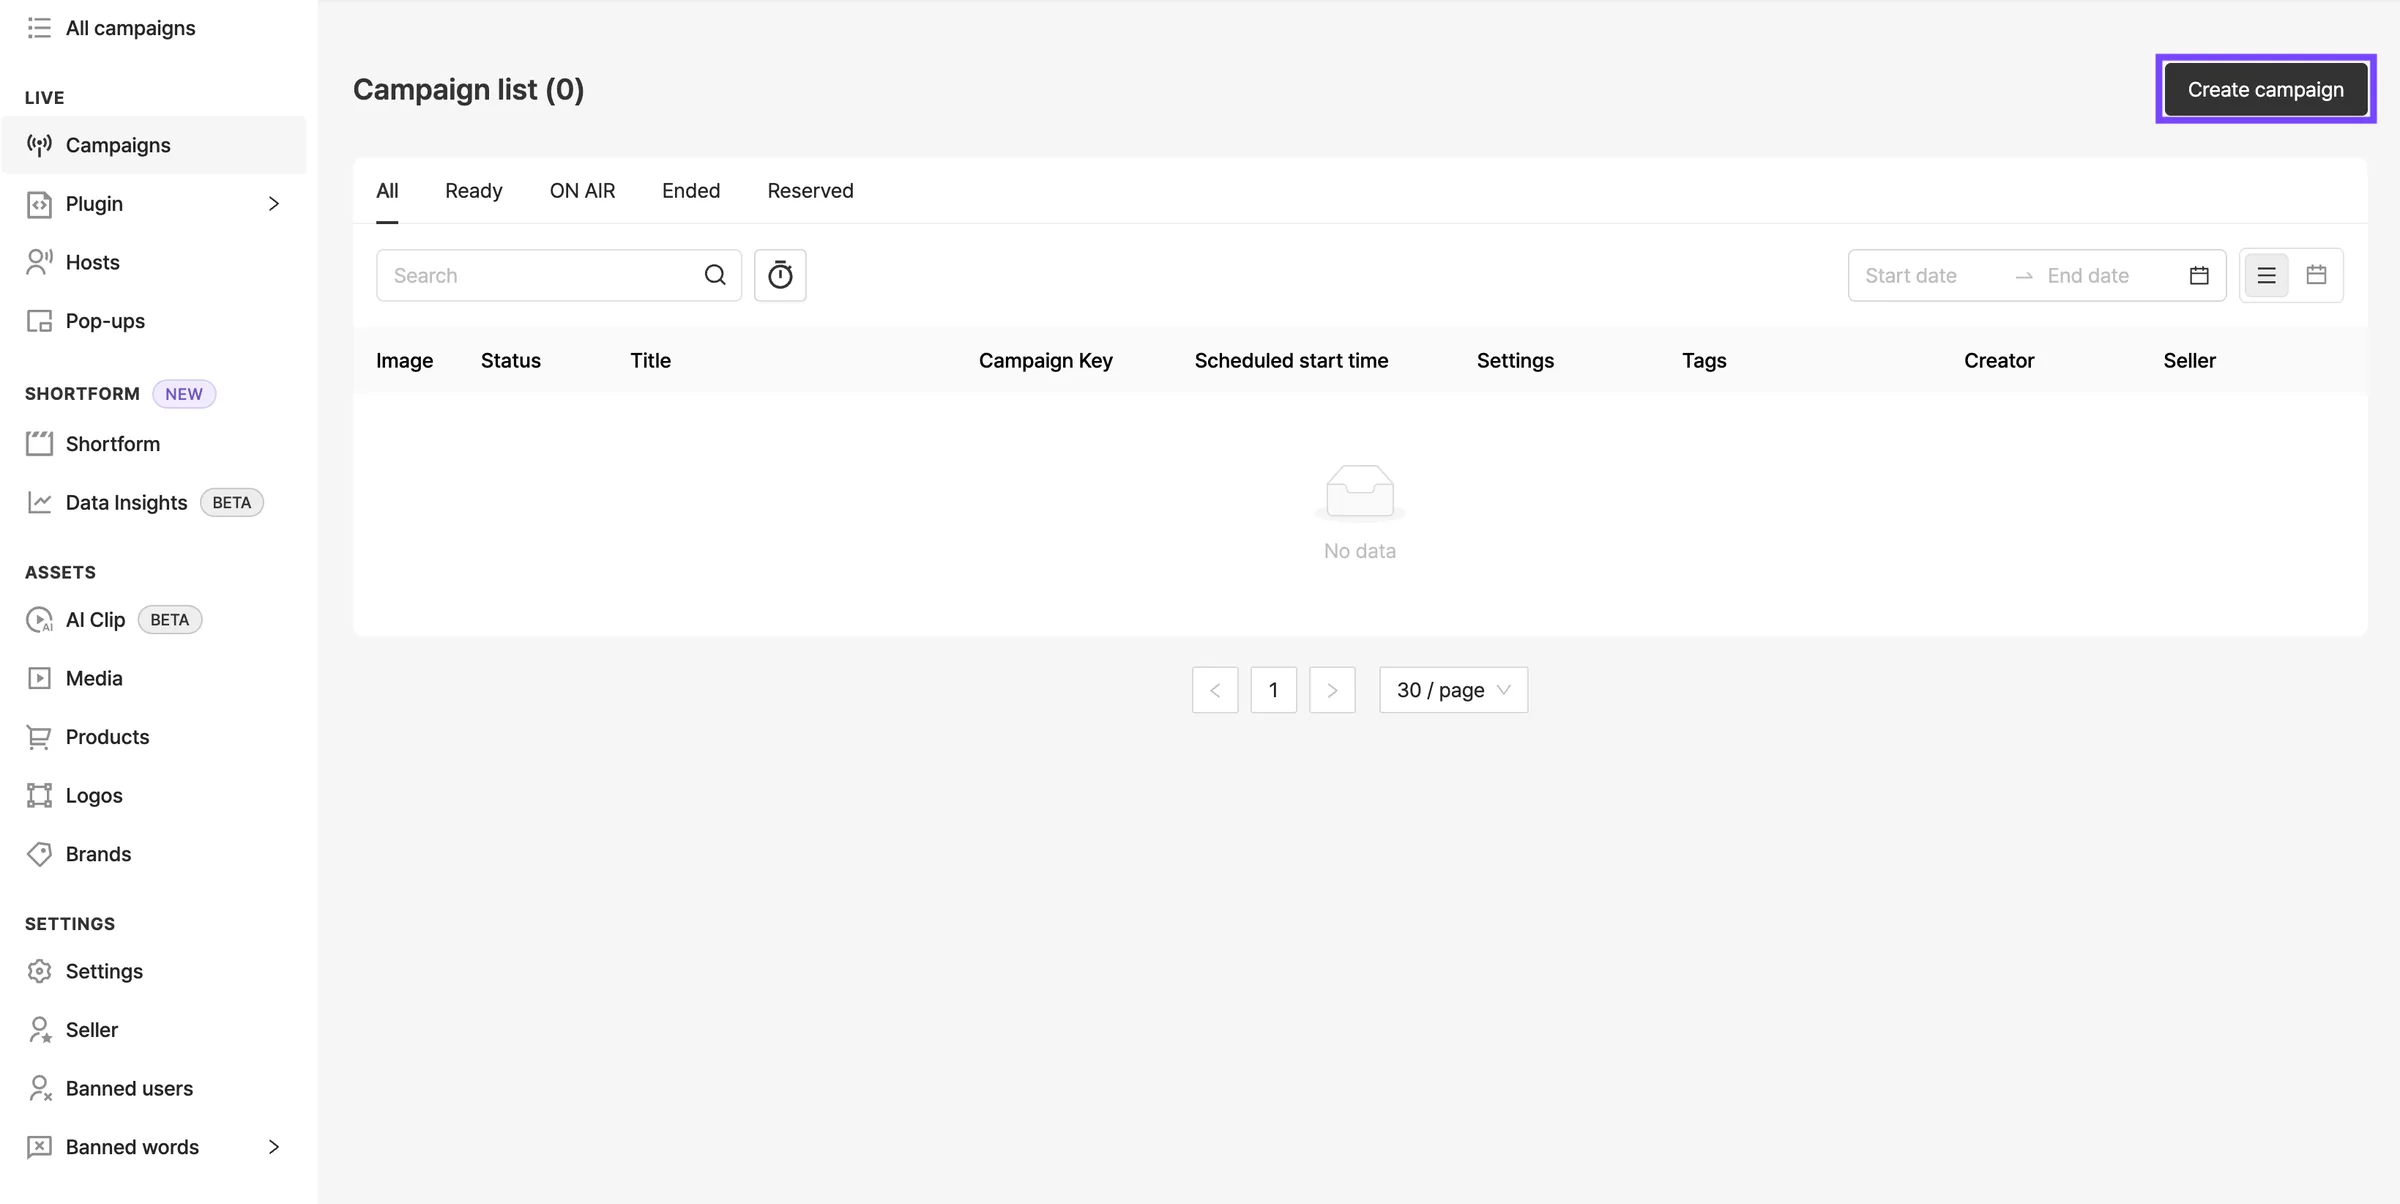2400x1204 pixels.
Task: Open the Plugin section icon
Action: (x=39, y=204)
